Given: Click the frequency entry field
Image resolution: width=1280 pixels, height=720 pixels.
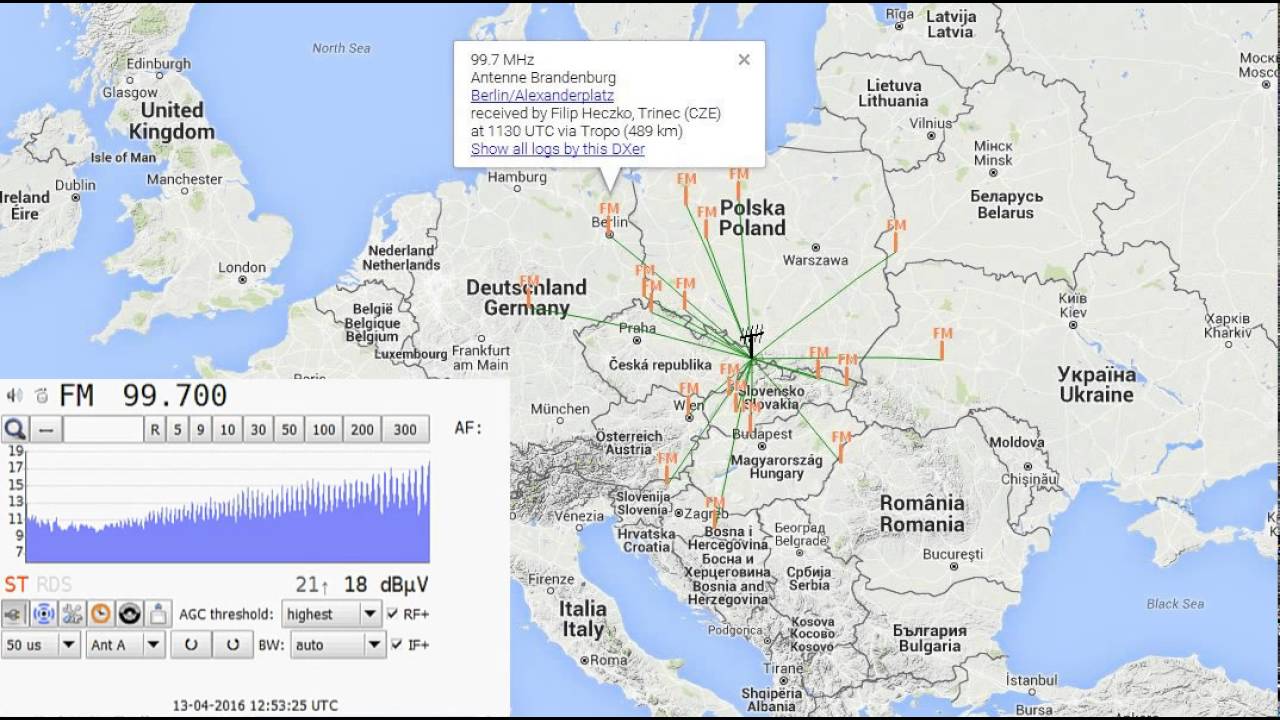Looking at the screenshot, I should pos(103,430).
